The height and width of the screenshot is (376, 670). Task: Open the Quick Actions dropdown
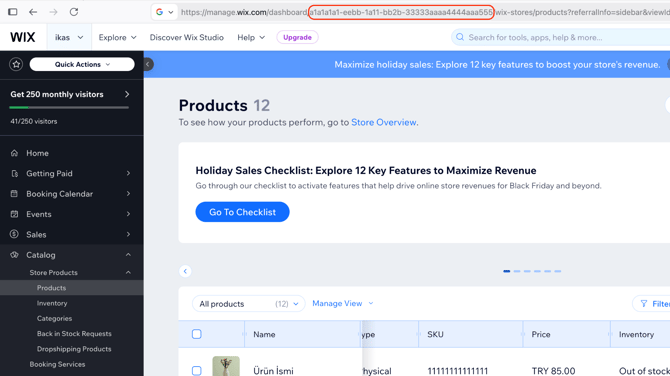[82, 65]
